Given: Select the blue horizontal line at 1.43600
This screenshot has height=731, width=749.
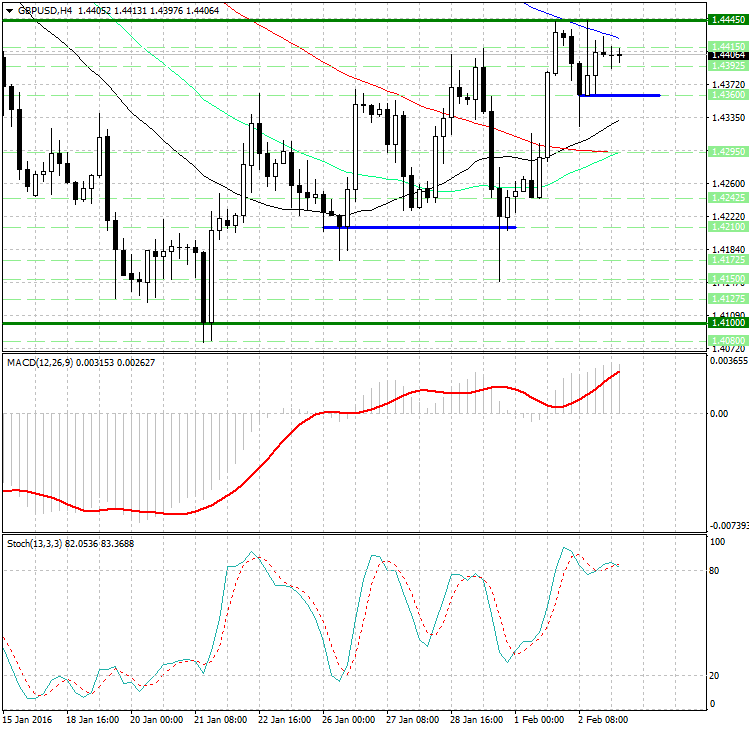Looking at the screenshot, I should (619, 96).
